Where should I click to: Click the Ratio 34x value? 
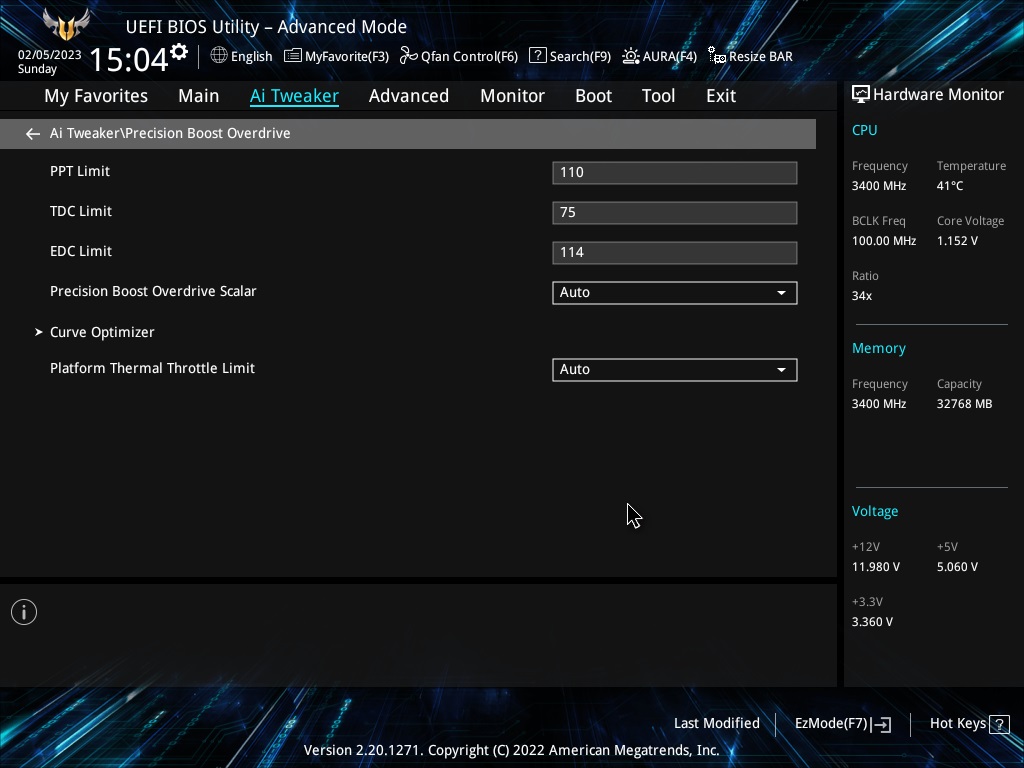(x=861, y=296)
